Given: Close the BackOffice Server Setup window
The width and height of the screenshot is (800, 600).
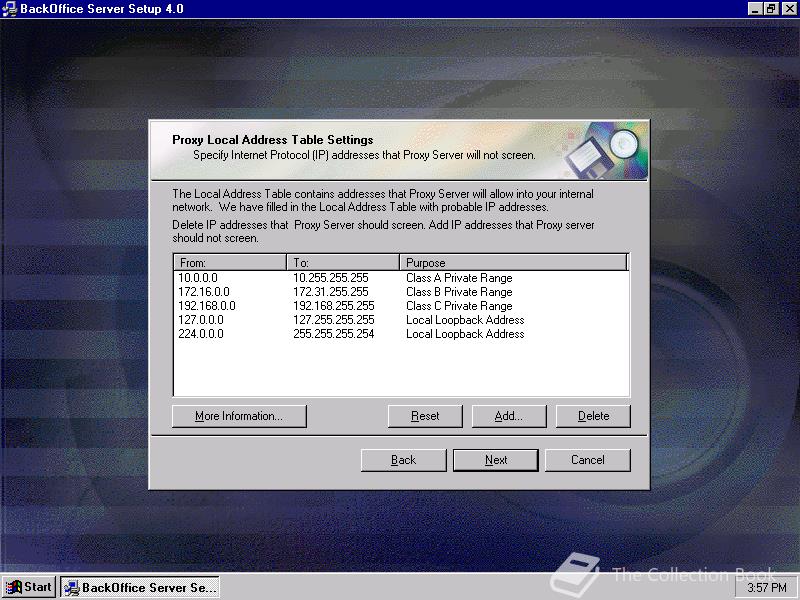Looking at the screenshot, I should pos(789,9).
